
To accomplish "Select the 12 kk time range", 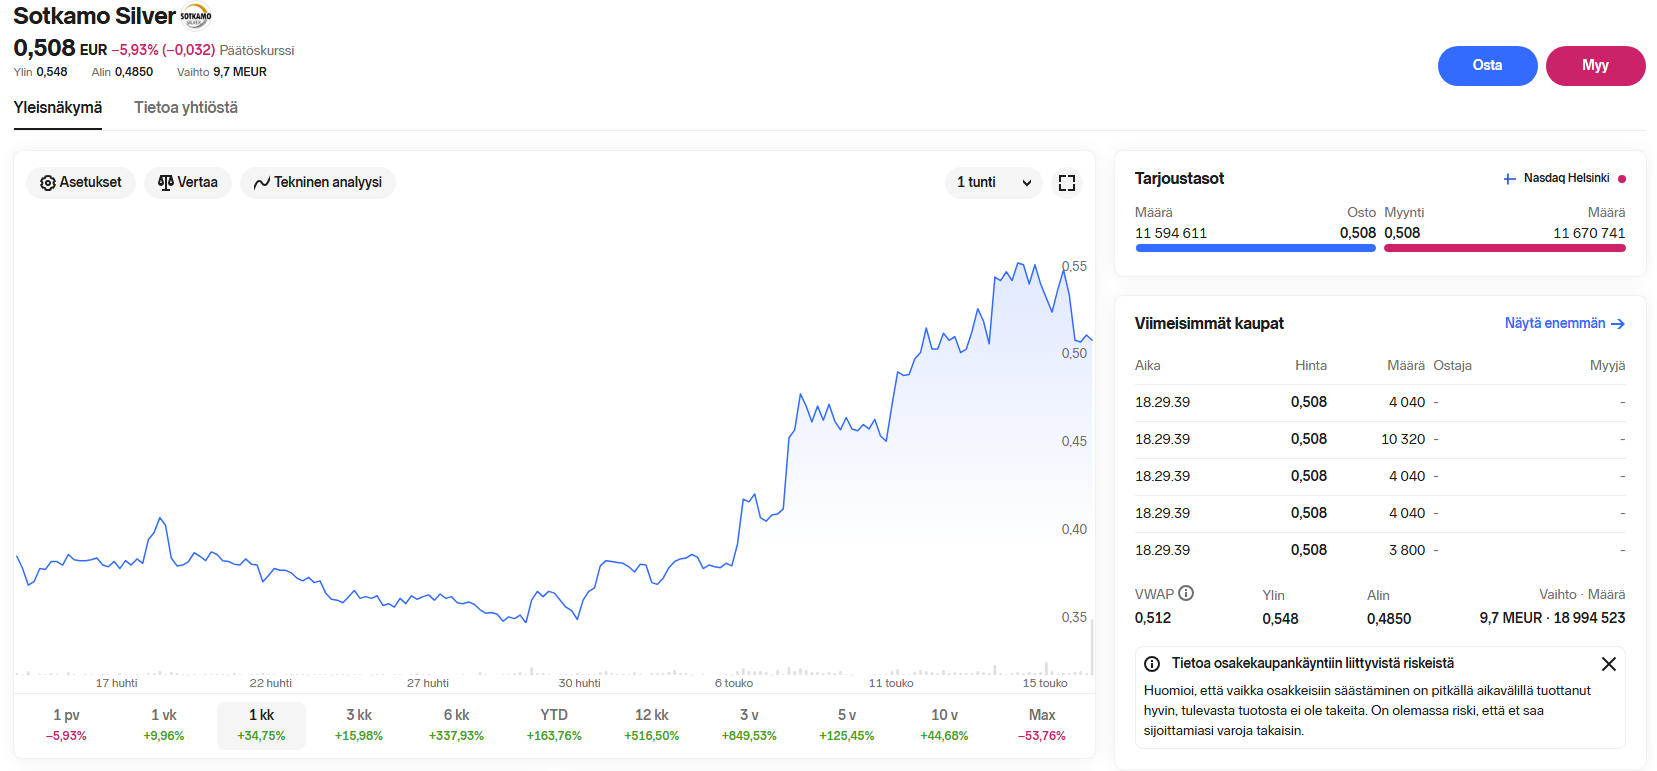I will click(x=652, y=725).
